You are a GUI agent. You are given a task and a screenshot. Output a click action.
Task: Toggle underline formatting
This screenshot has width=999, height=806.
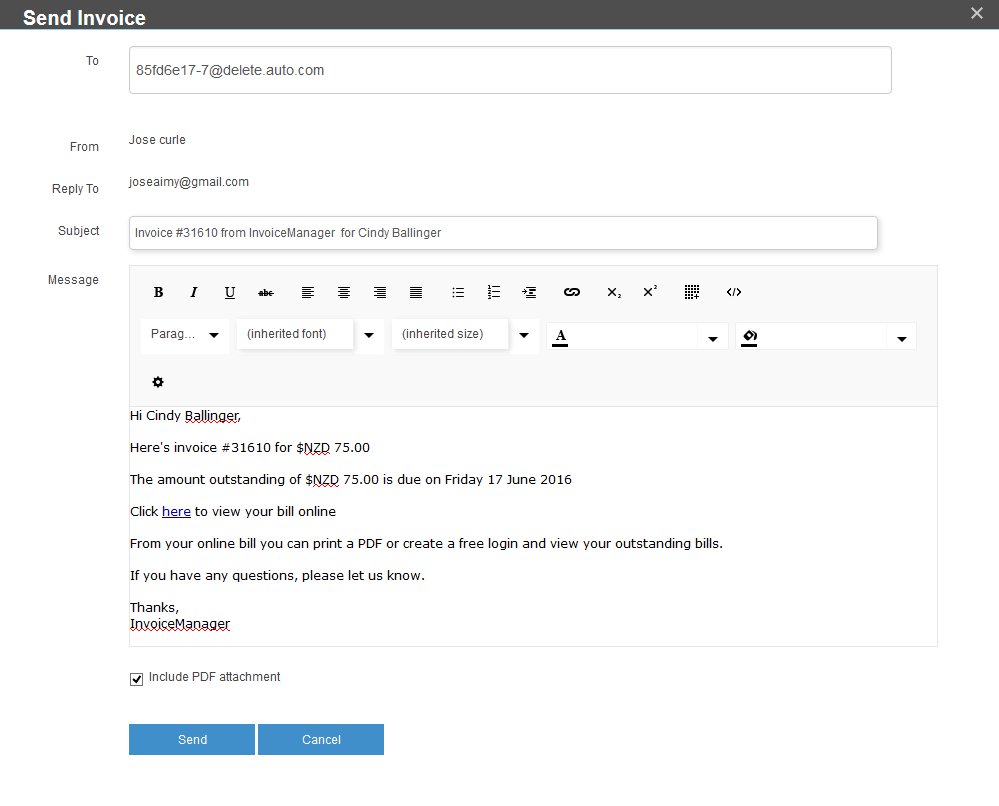pyautogui.click(x=230, y=293)
